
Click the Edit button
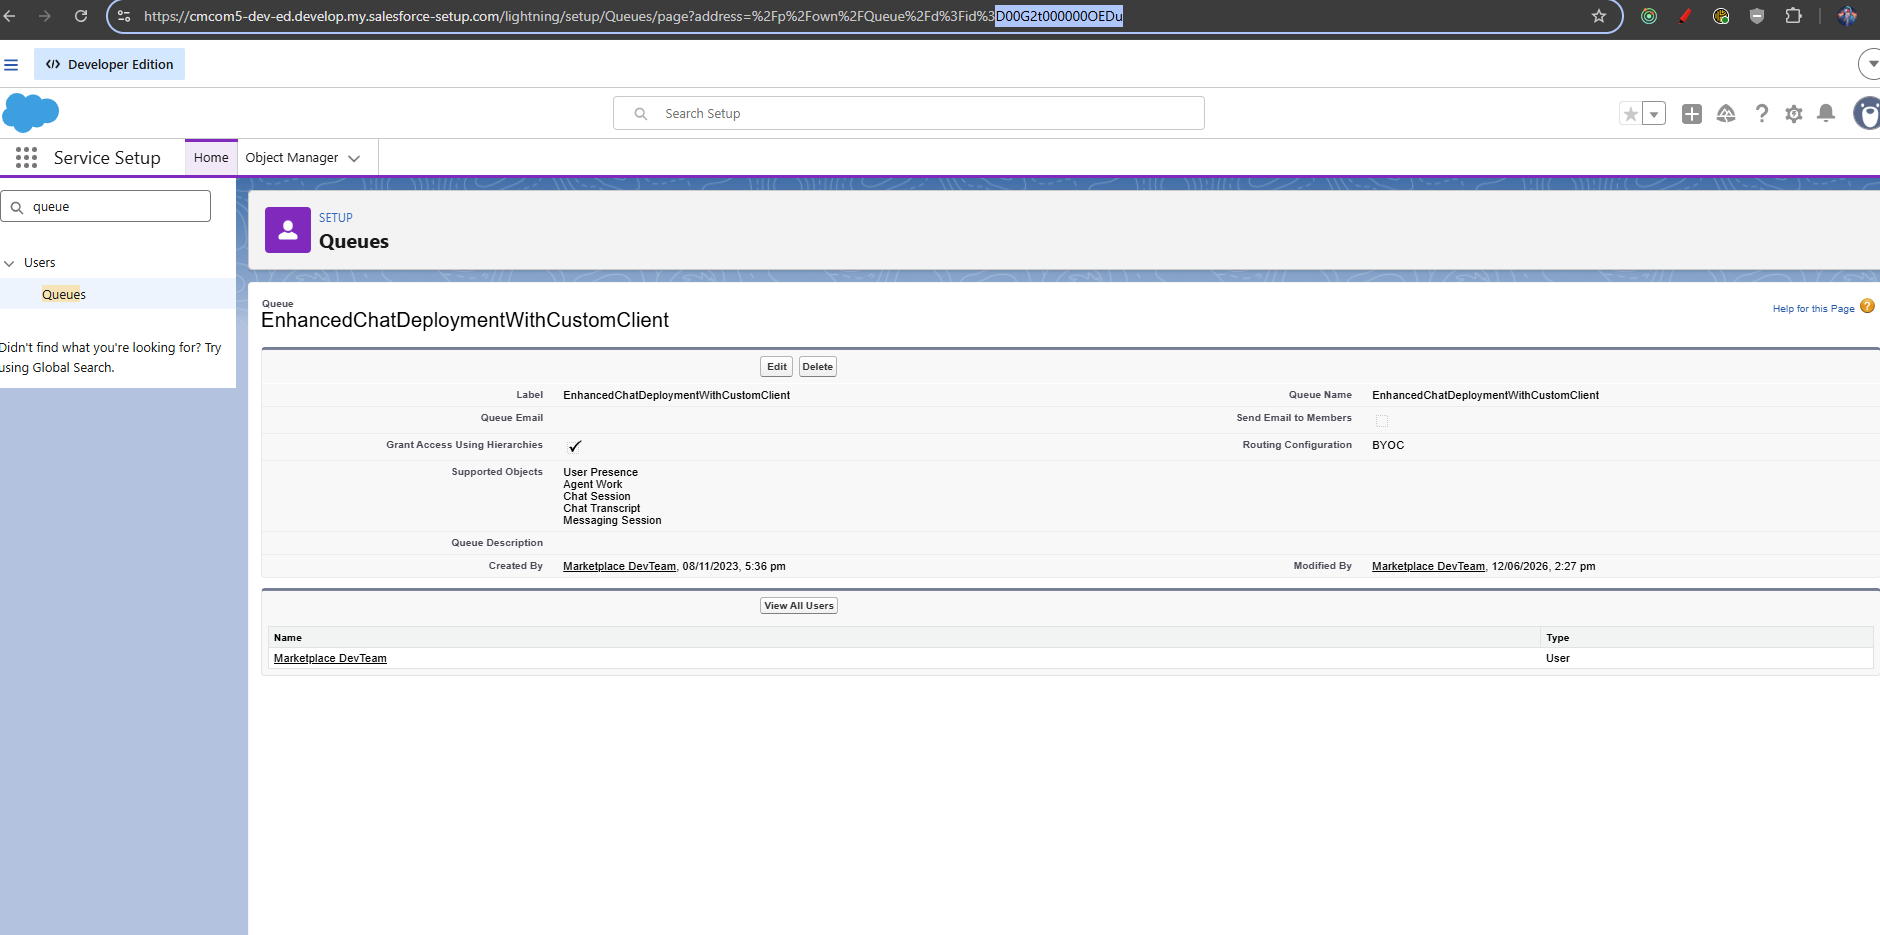click(776, 367)
